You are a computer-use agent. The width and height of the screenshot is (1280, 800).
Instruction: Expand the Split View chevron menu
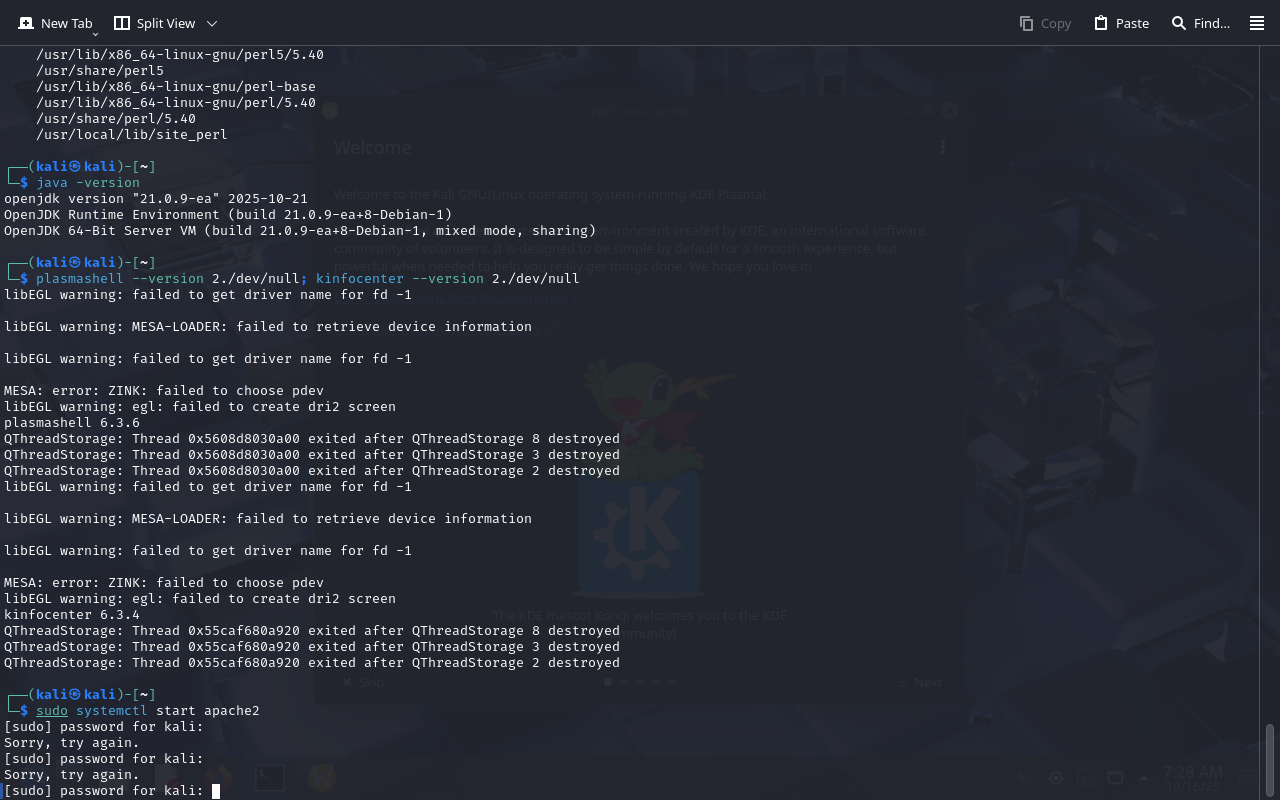click(x=211, y=23)
